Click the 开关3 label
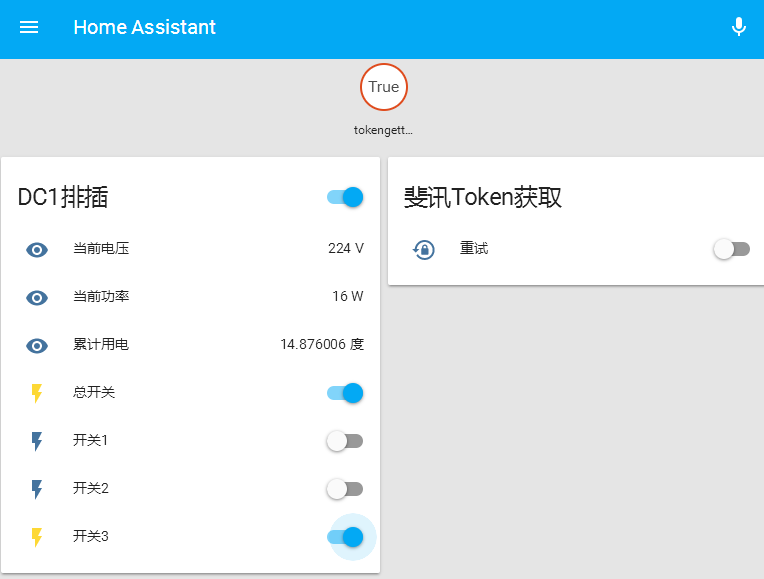This screenshot has width=764, height=579. (x=91, y=536)
